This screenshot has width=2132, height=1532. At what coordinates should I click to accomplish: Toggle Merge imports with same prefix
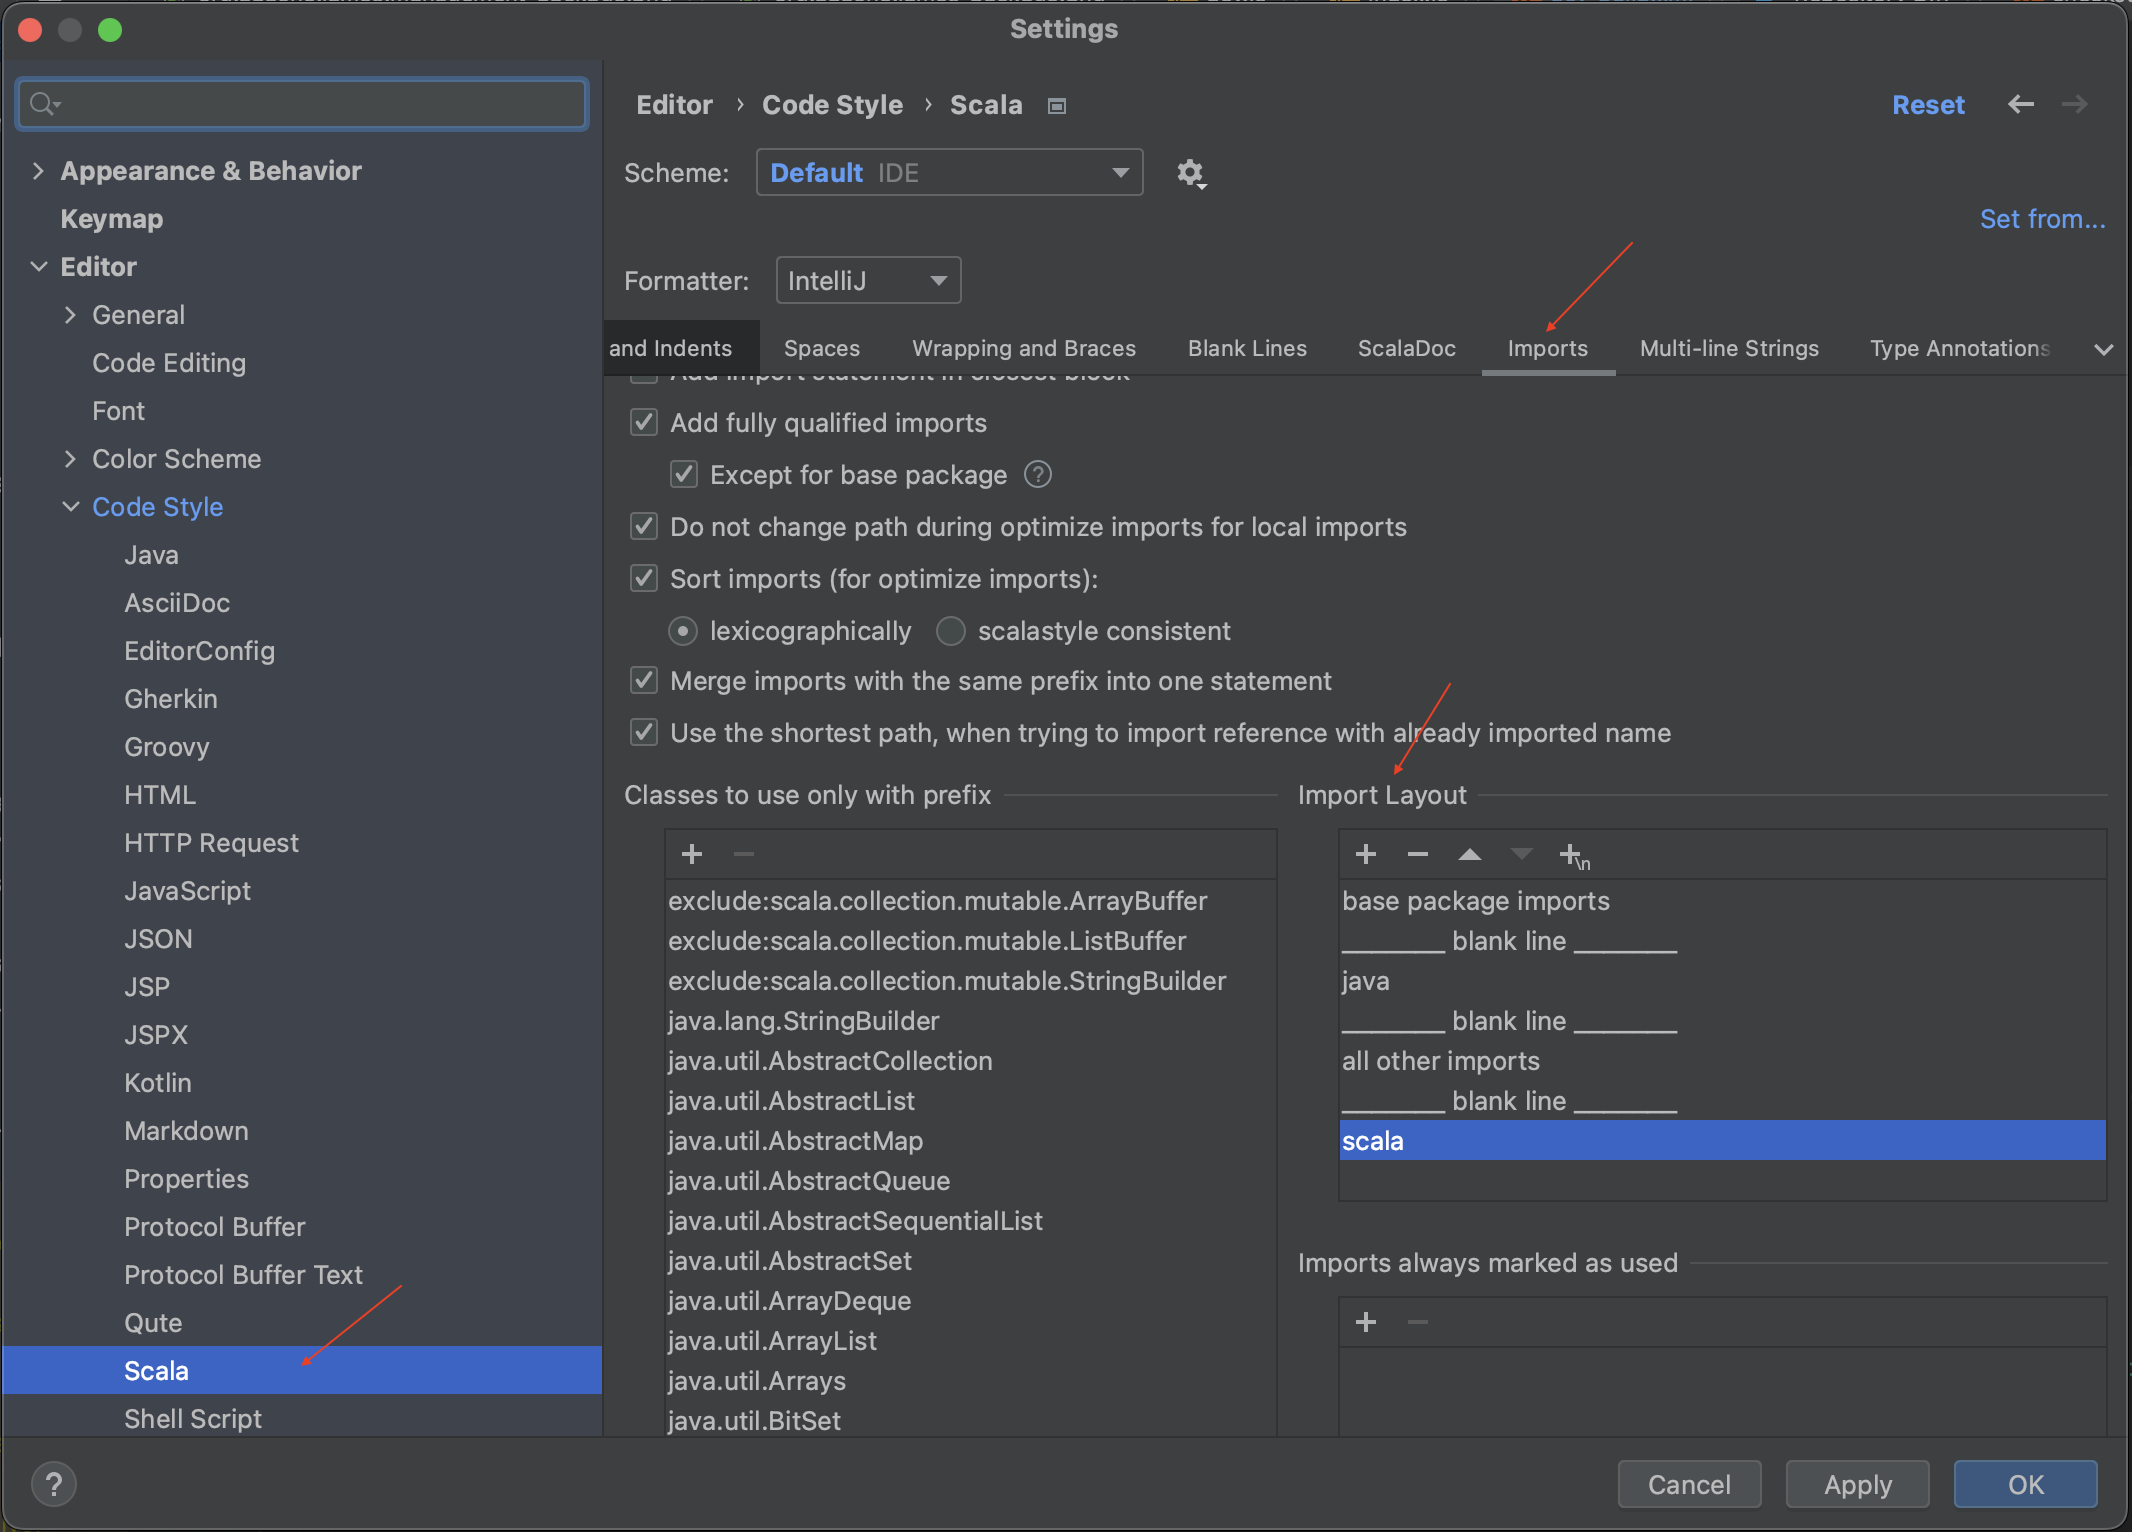[x=644, y=681]
